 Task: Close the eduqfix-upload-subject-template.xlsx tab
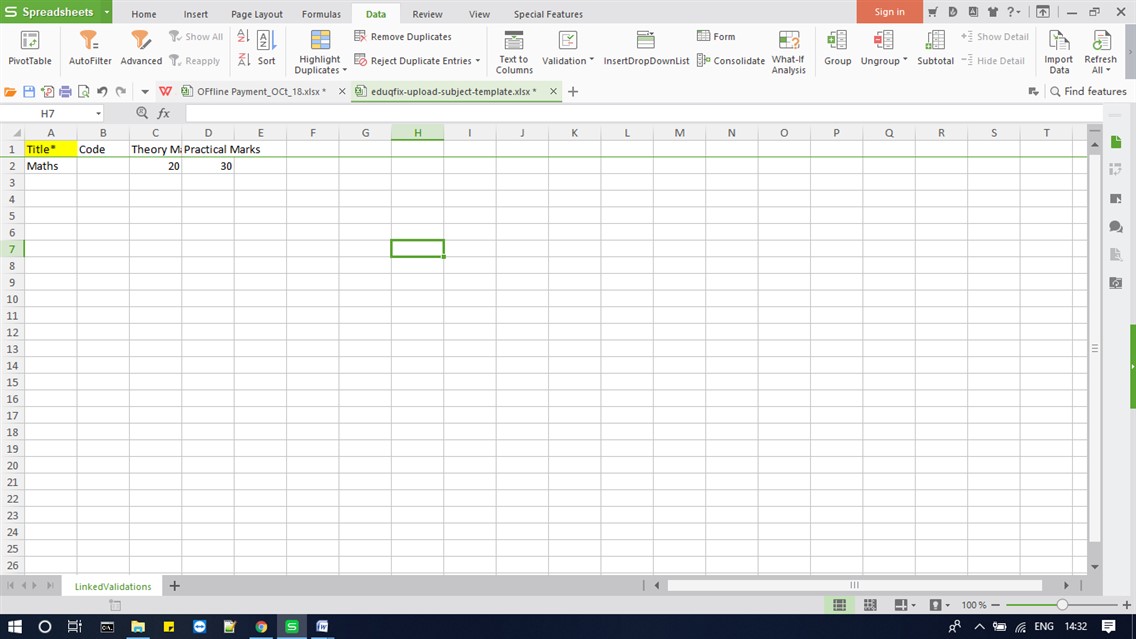point(554,91)
